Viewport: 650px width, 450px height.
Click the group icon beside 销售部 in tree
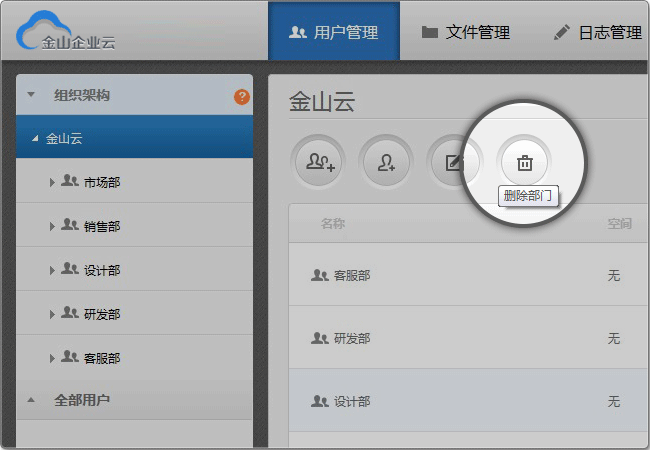[70, 225]
